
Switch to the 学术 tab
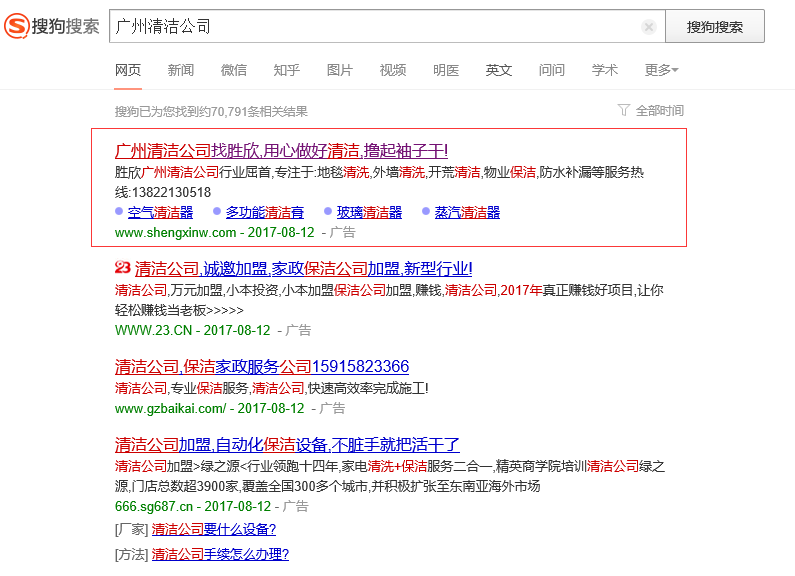point(605,70)
